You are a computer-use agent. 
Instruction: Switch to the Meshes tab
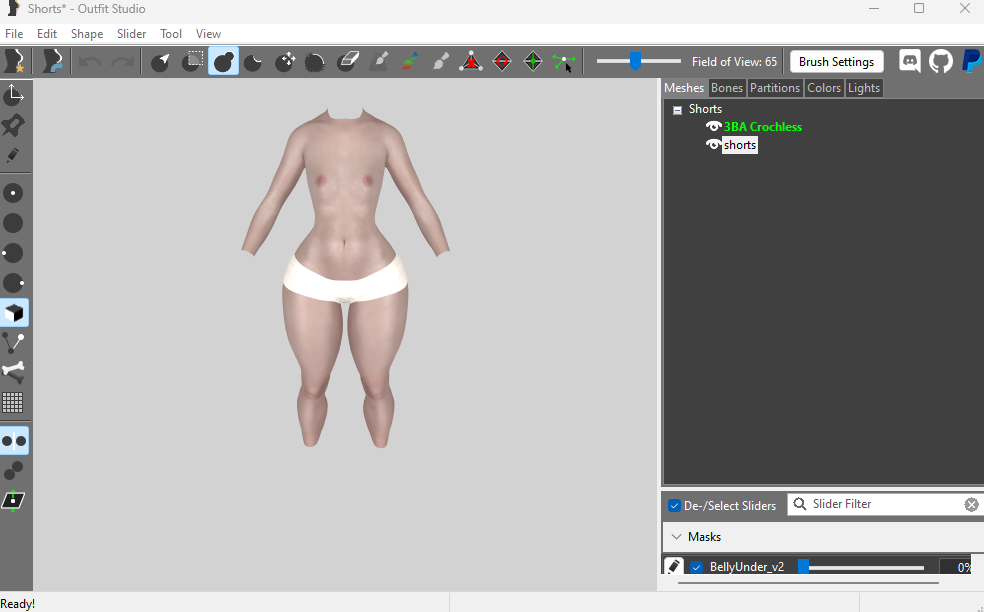(x=684, y=88)
